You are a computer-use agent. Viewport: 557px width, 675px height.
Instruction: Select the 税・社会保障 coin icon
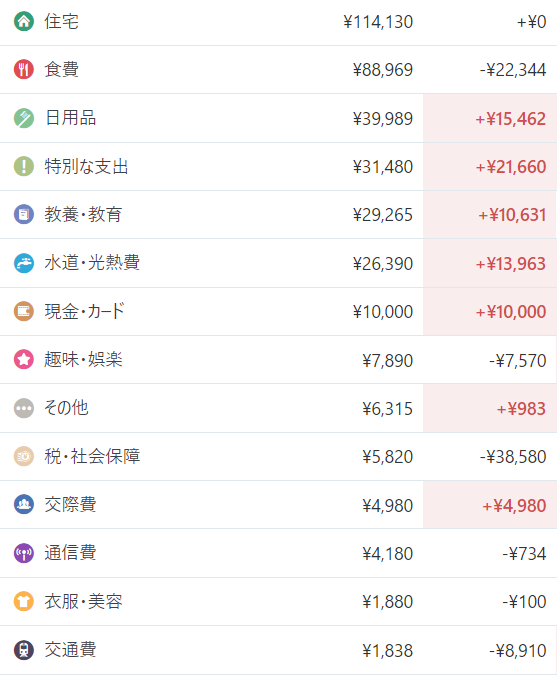coord(24,456)
